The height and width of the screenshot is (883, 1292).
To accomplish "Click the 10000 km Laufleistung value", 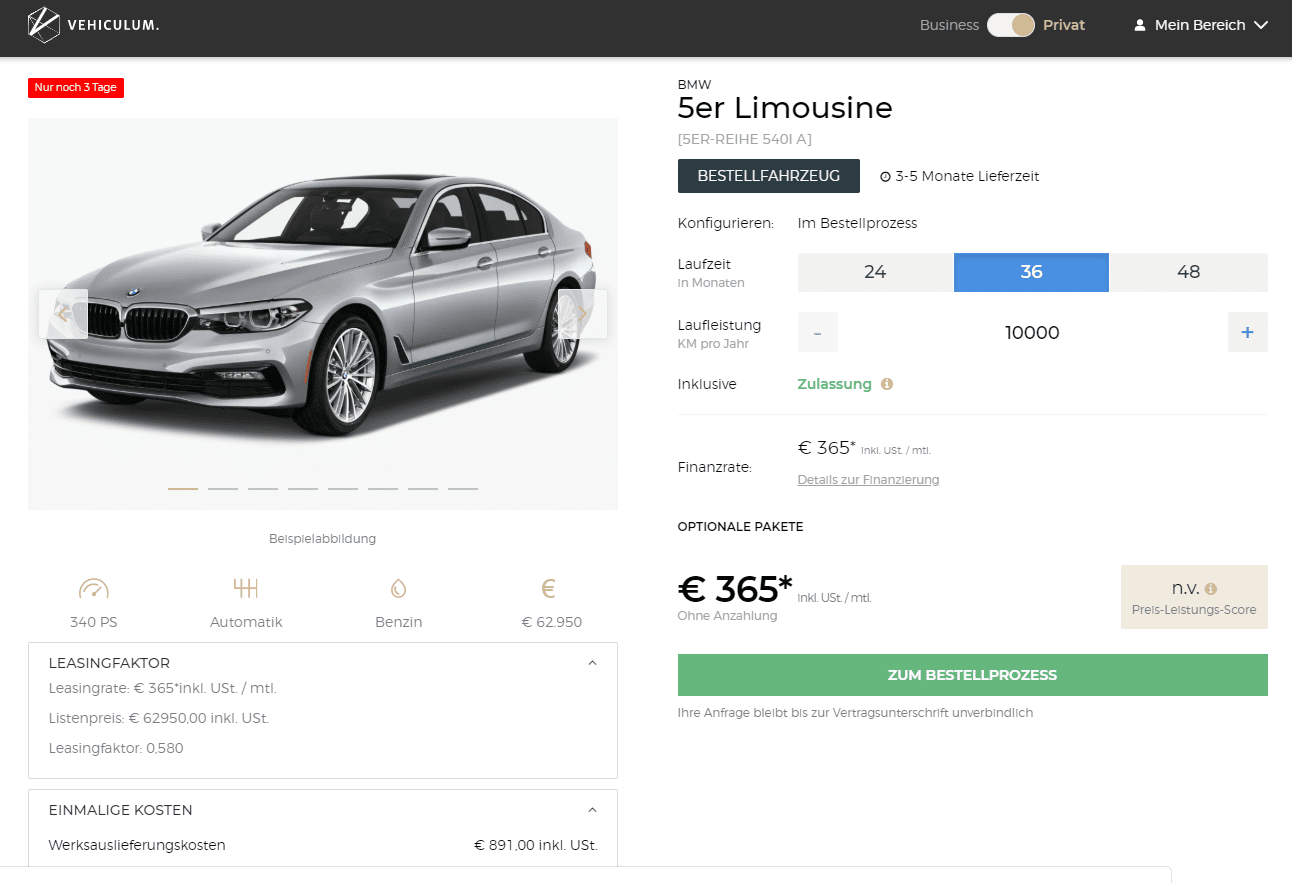I will click(1032, 333).
